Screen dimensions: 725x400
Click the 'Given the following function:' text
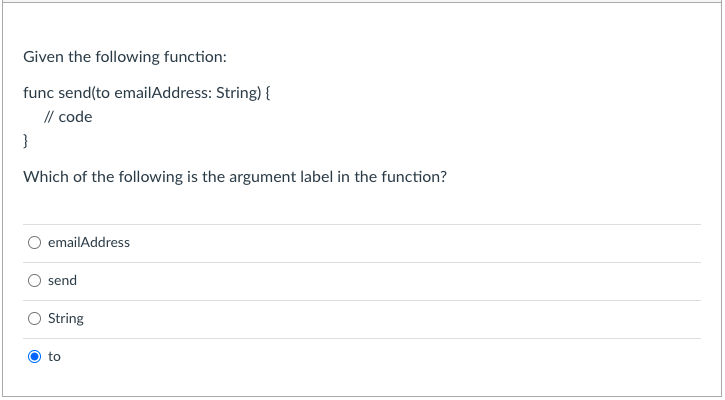pyautogui.click(x=117, y=57)
